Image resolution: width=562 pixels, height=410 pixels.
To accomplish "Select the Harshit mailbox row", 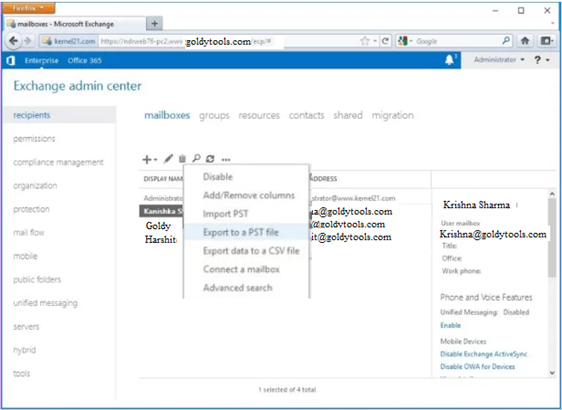I will (285, 239).
